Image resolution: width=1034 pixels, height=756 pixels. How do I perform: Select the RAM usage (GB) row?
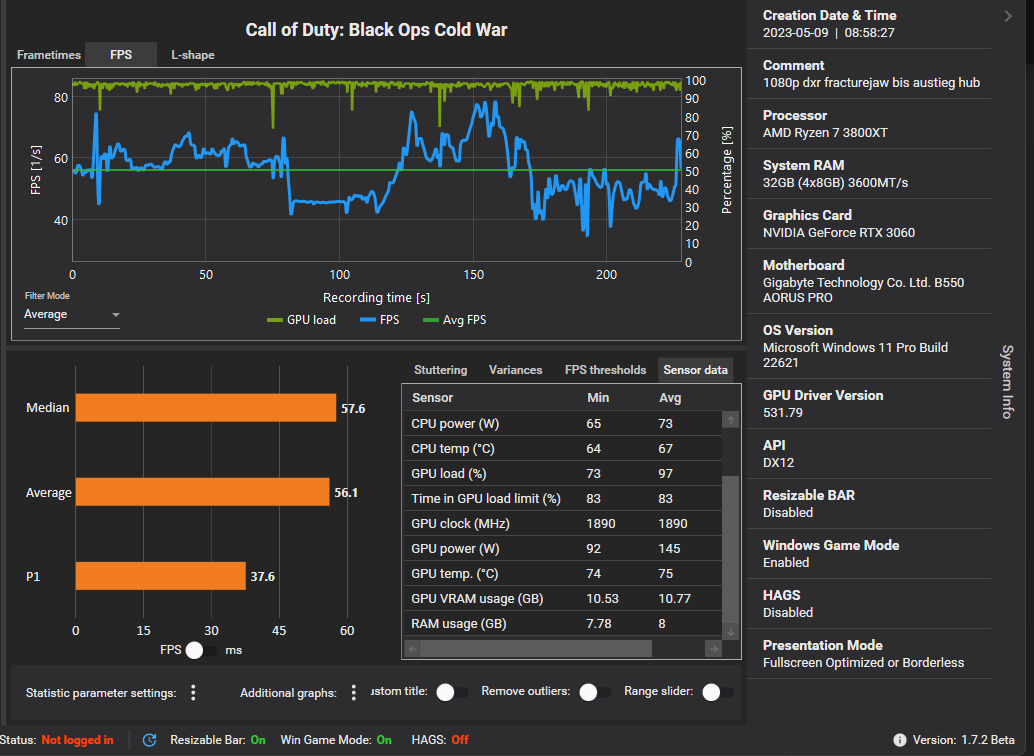[x=562, y=624]
